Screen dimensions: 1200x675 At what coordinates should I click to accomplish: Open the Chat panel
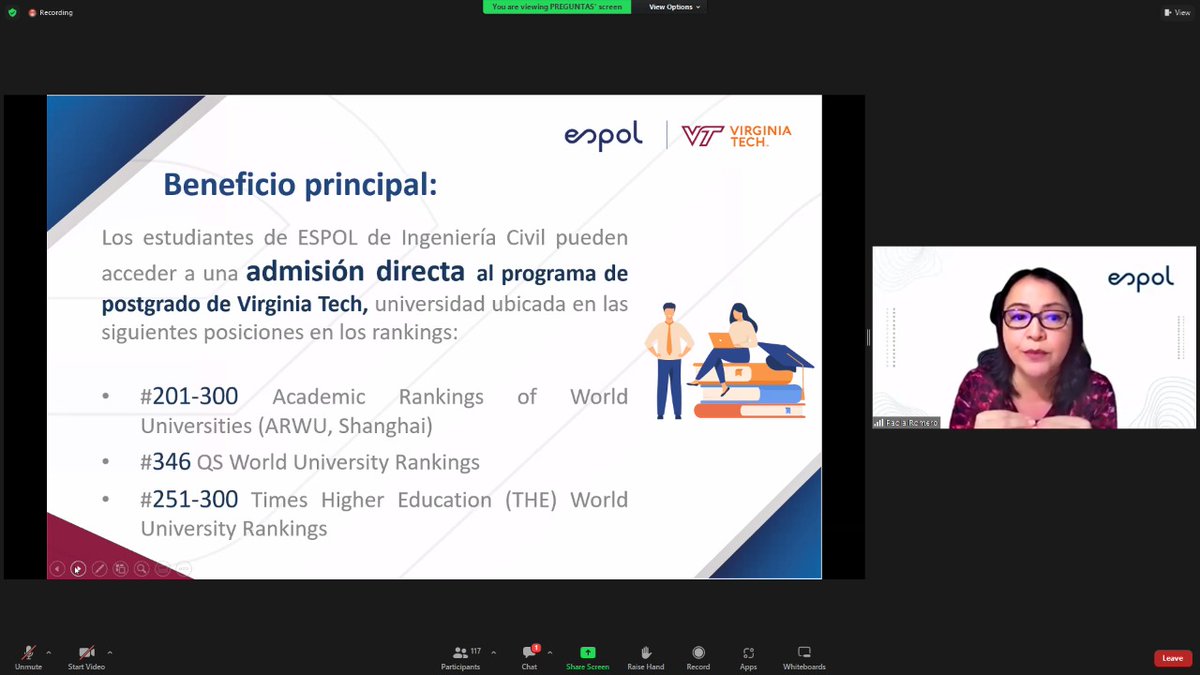pos(529,657)
